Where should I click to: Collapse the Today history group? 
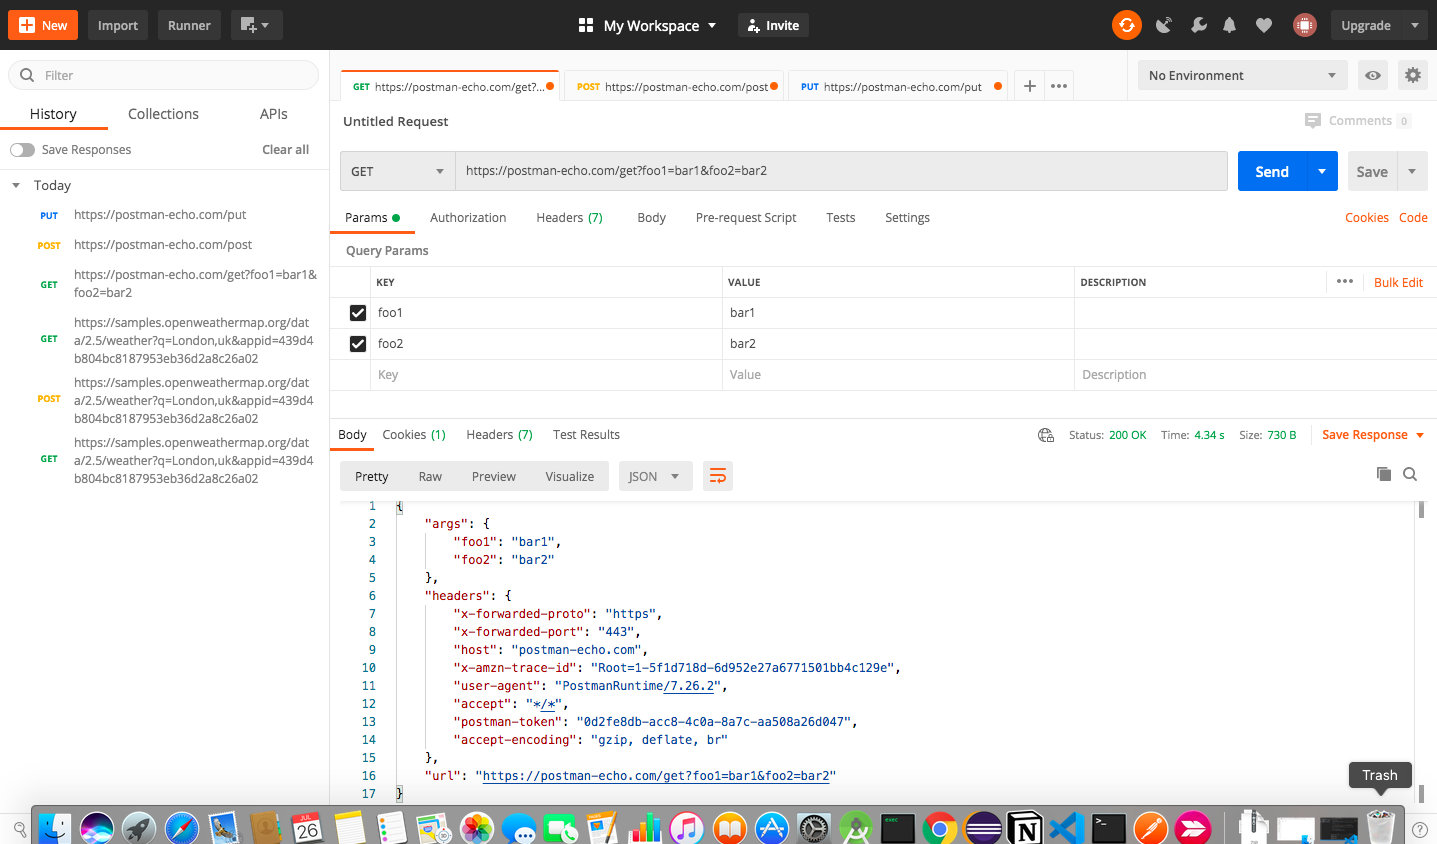click(x=16, y=185)
